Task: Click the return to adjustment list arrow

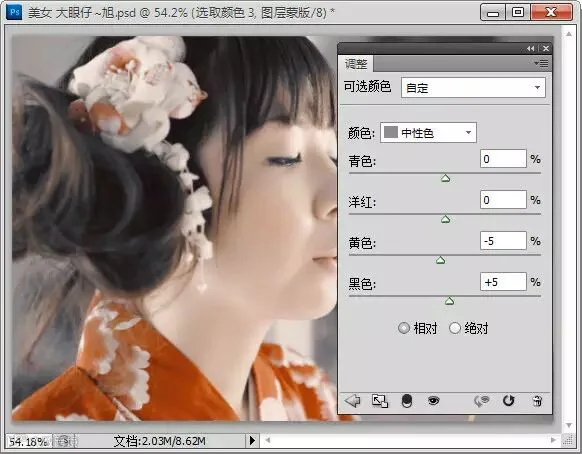Action: click(x=352, y=401)
